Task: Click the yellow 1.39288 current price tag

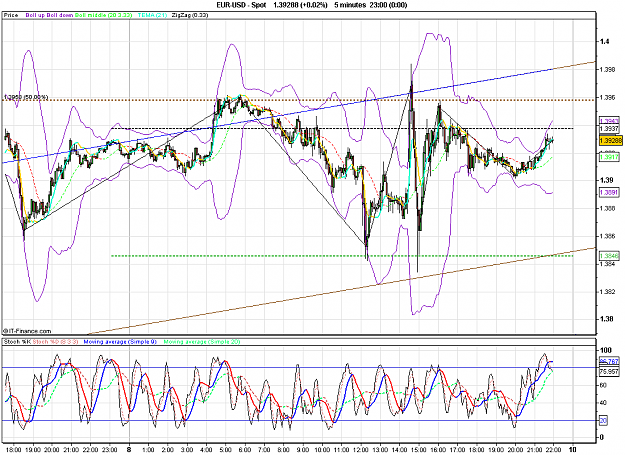Action: pyautogui.click(x=610, y=141)
